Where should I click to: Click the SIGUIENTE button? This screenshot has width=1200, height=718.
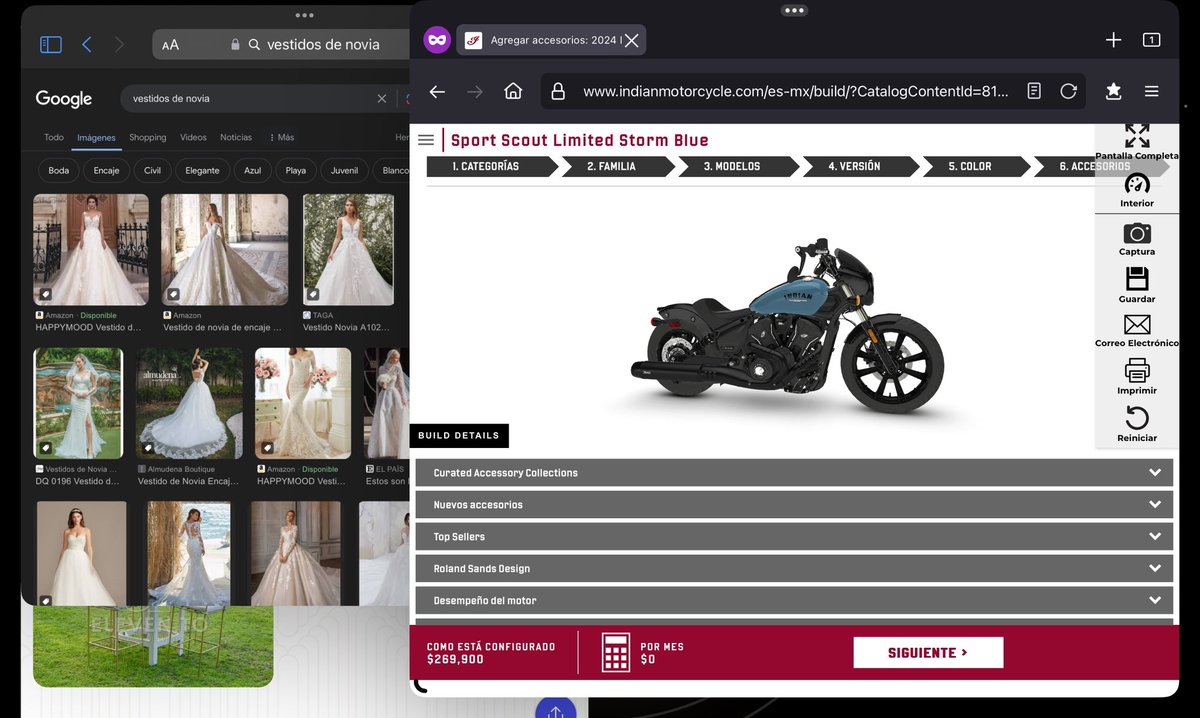(928, 652)
